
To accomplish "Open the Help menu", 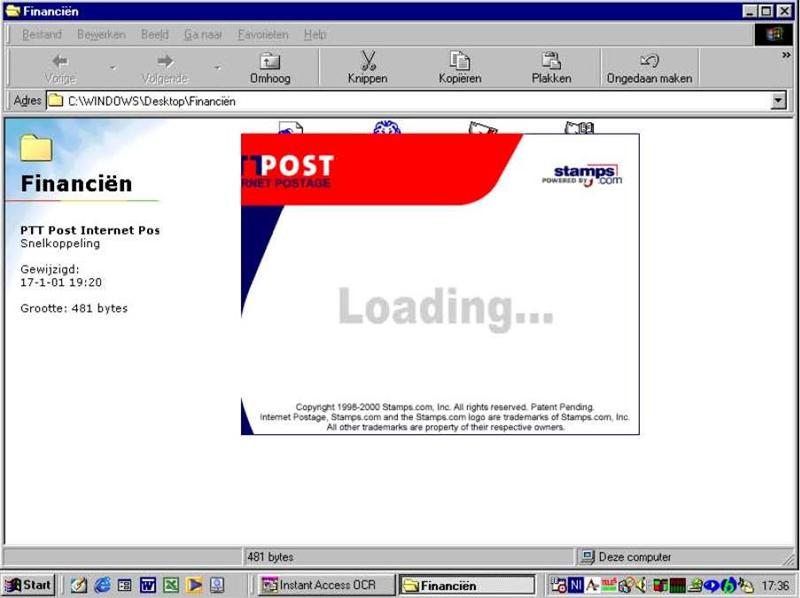I will tap(315, 35).
